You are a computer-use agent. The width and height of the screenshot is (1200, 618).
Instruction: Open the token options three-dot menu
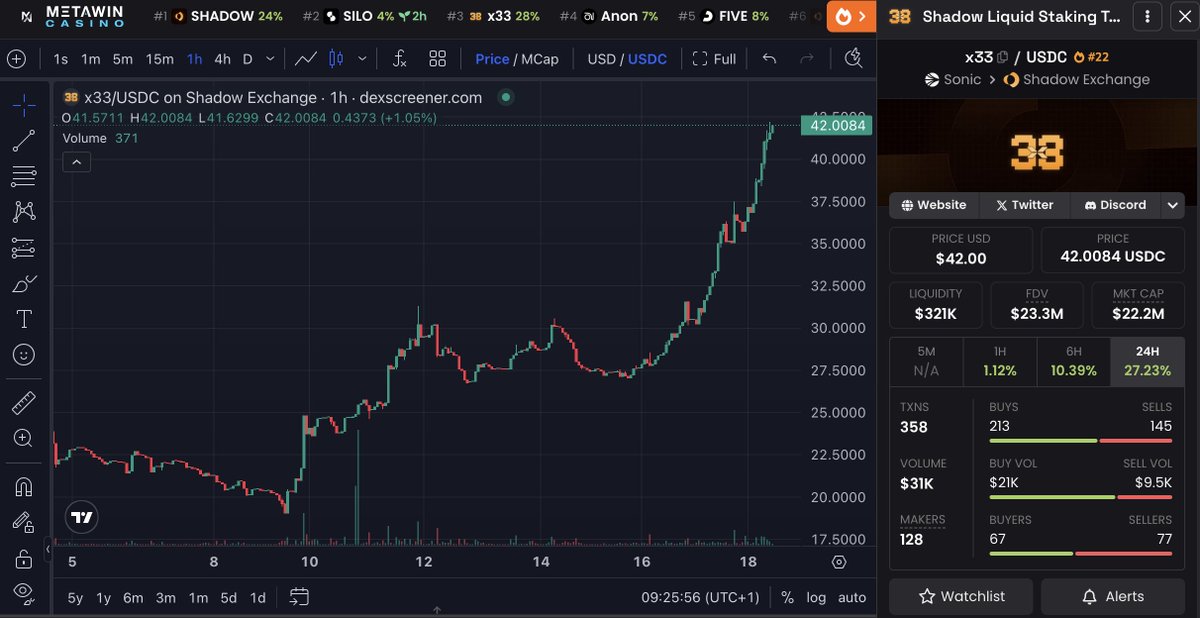(x=1146, y=17)
